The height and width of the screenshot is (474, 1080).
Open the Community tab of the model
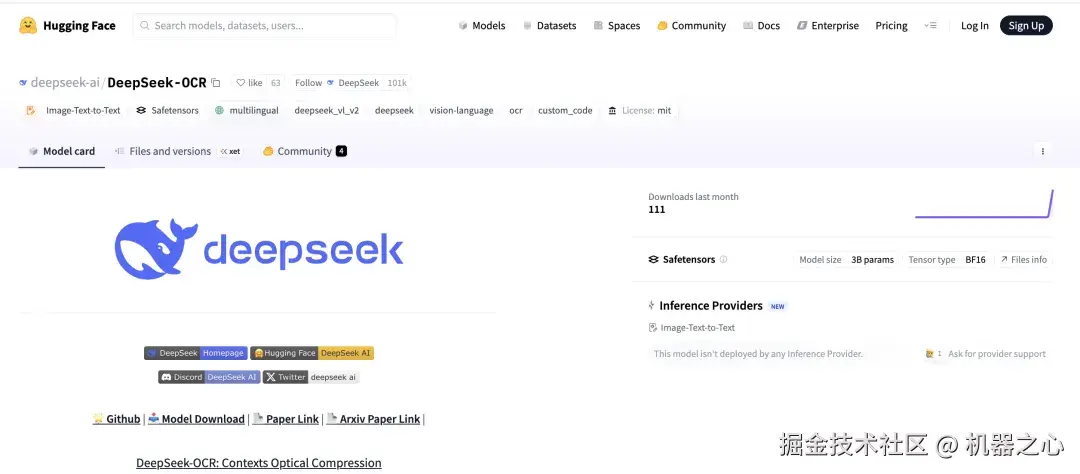(x=304, y=152)
